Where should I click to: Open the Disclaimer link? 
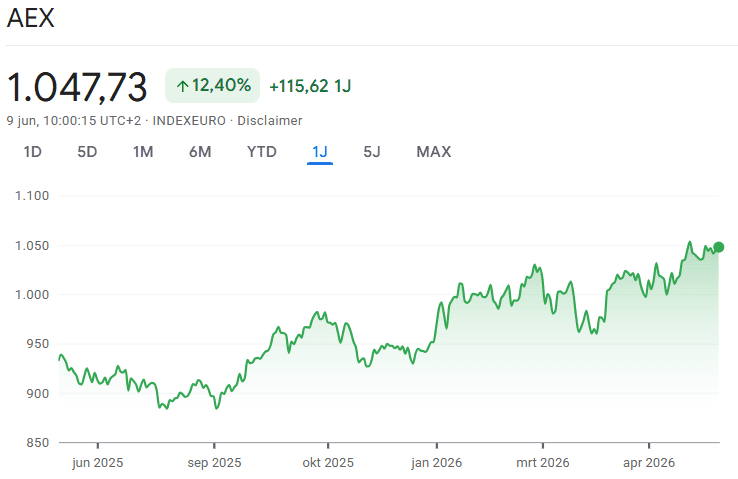pos(270,121)
